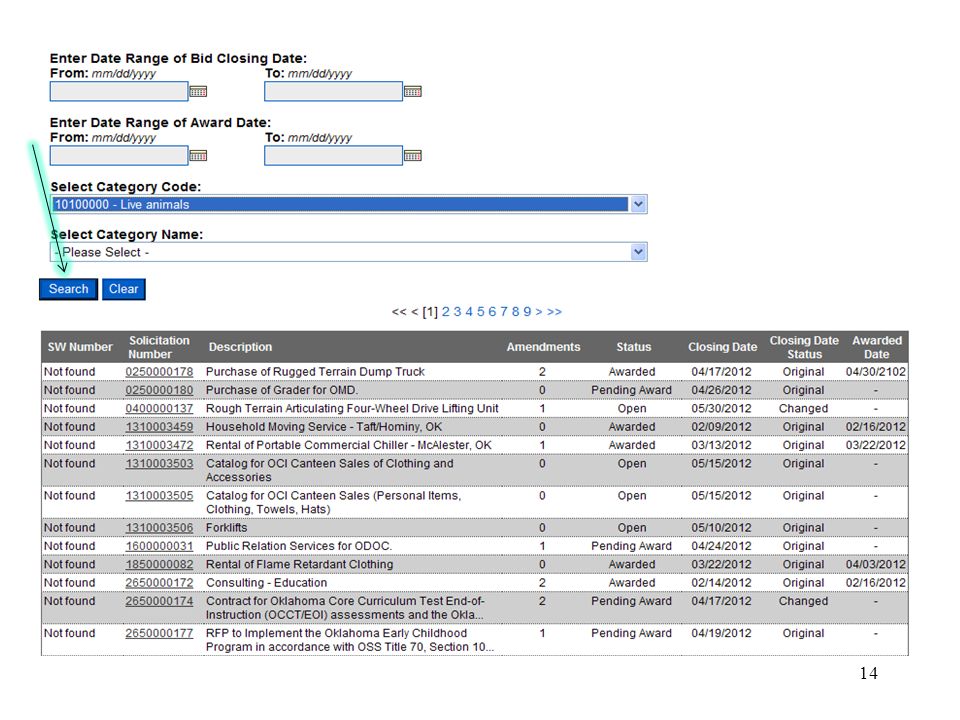Click the SW Number column header

pos(80,347)
